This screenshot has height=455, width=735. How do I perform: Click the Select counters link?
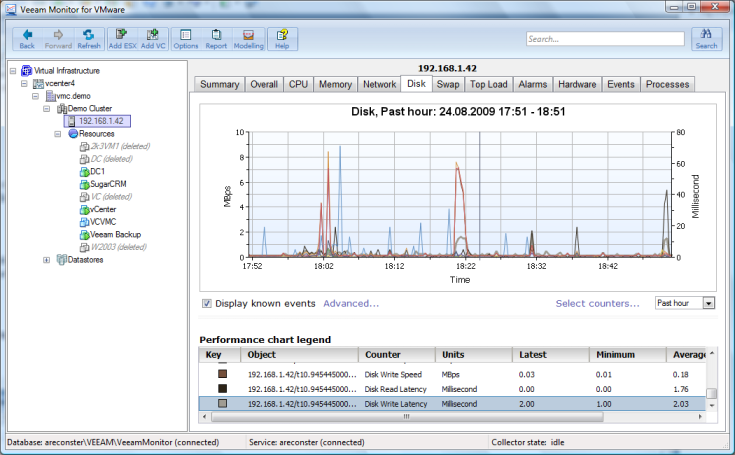coord(598,303)
